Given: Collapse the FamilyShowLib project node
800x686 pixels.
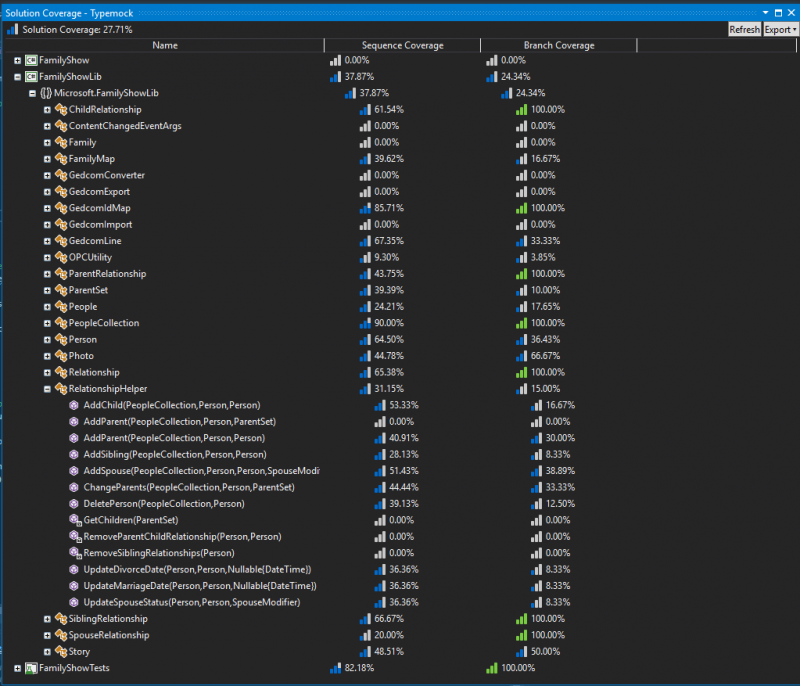Looking at the screenshot, I should coord(17,77).
